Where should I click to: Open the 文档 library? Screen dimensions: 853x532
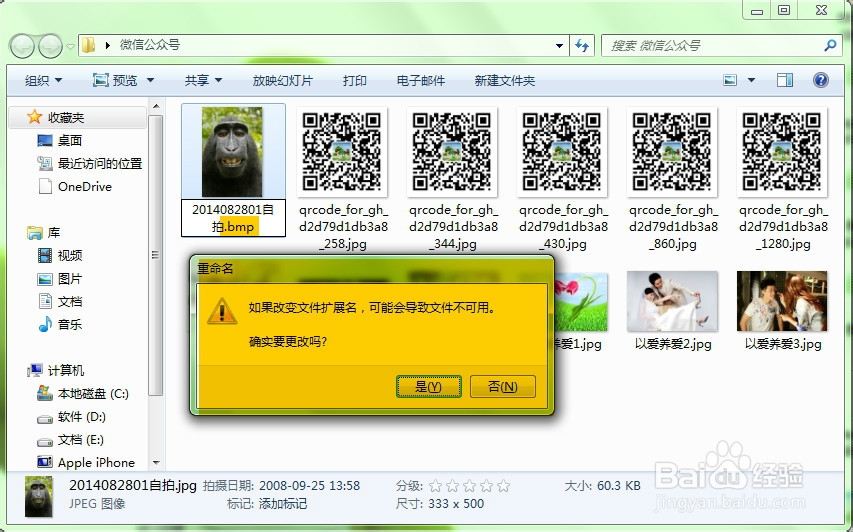pyautogui.click(x=59, y=301)
